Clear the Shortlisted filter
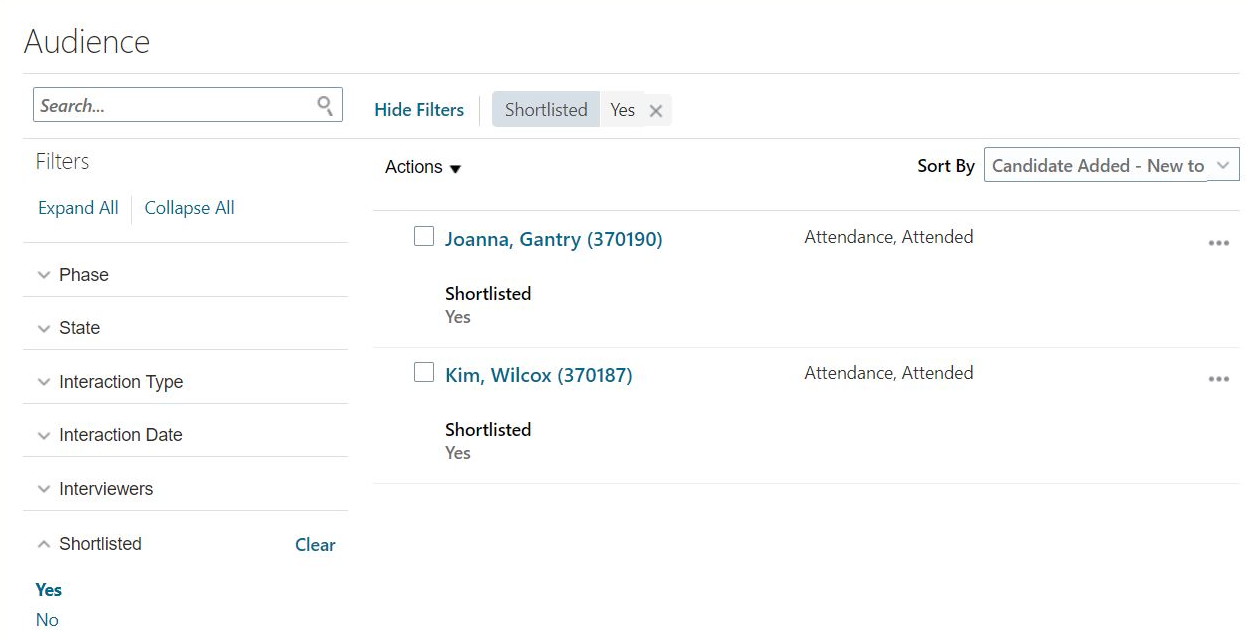This screenshot has width=1248, height=643. (315, 545)
